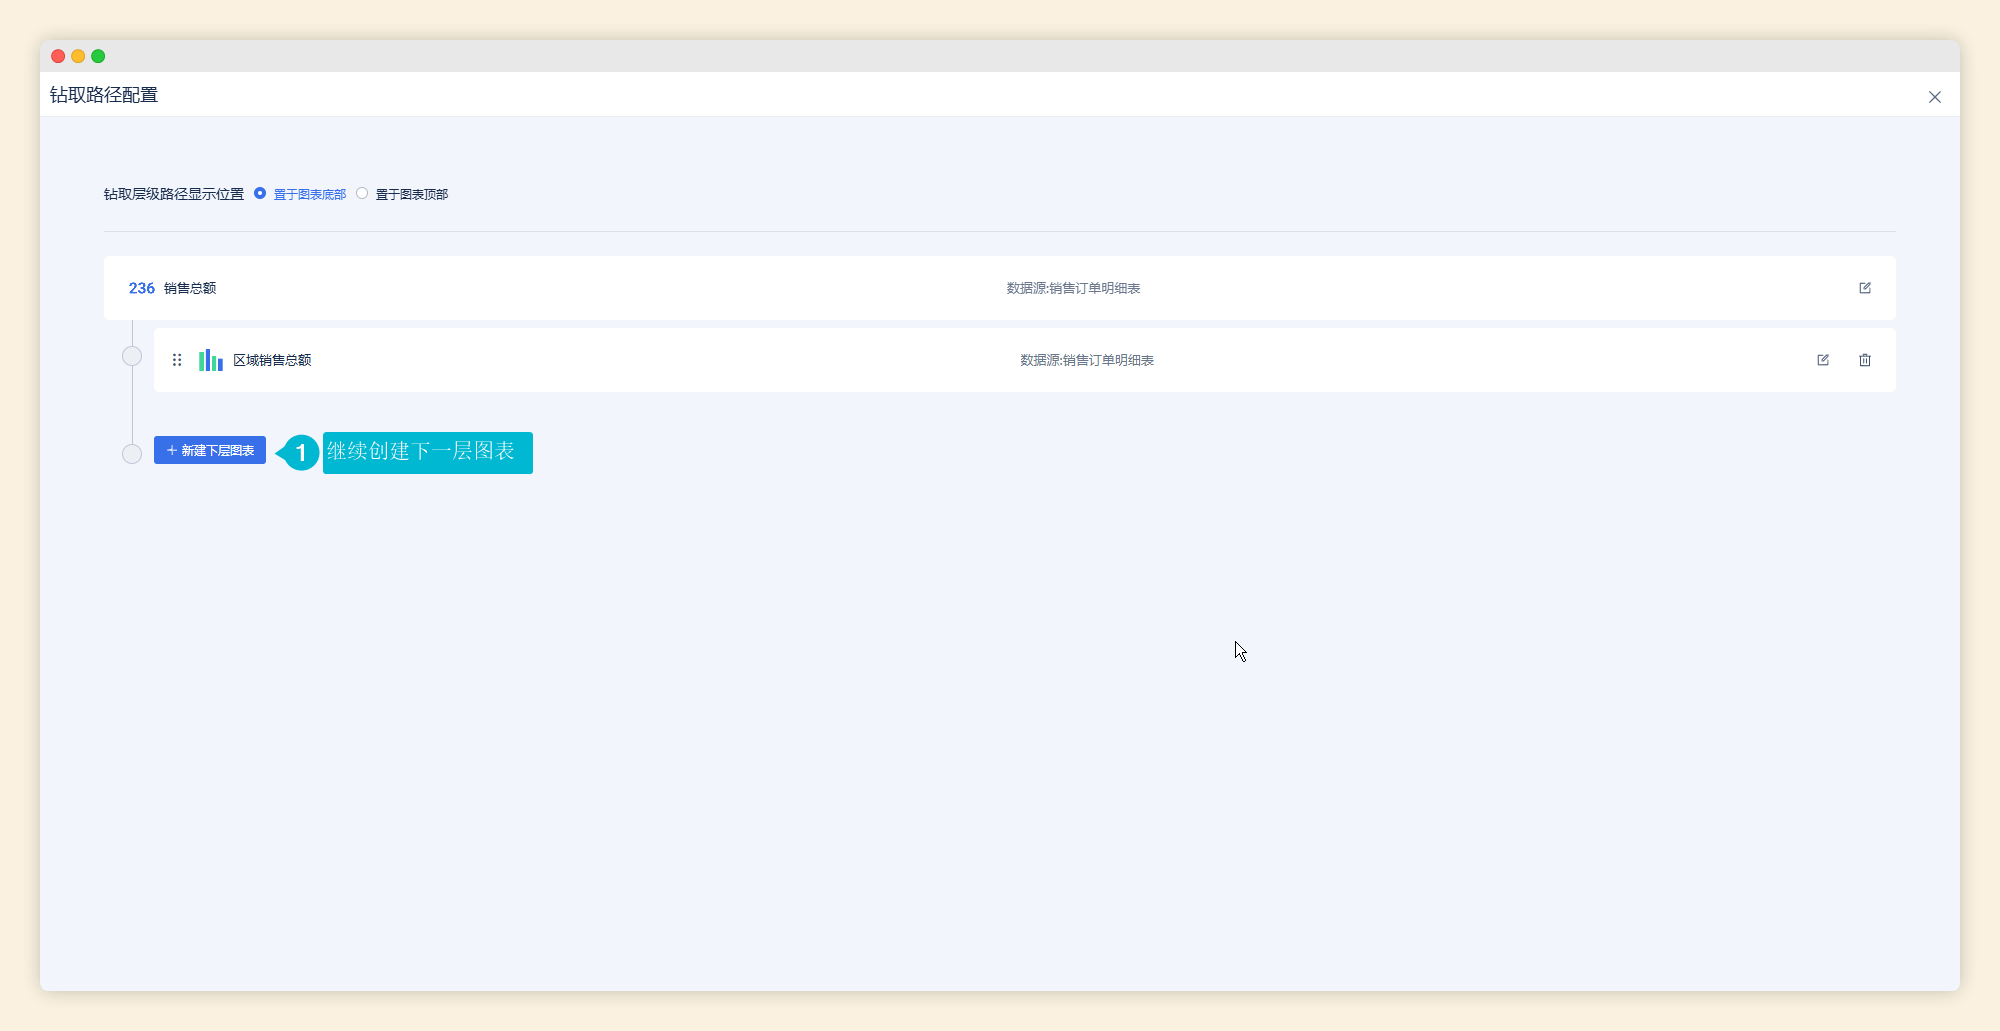2000x1031 pixels.
Task: Click 数据源:销售订单明细表 in 区域销售总额 row
Action: pos(1087,360)
